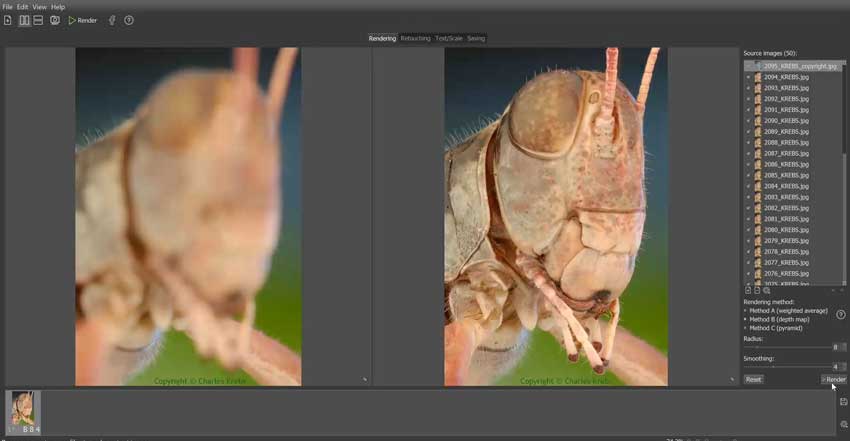Viewport: 850px width, 441px height.
Task: Select 2080_KREBS.jpg in source list
Action: (x=786, y=230)
